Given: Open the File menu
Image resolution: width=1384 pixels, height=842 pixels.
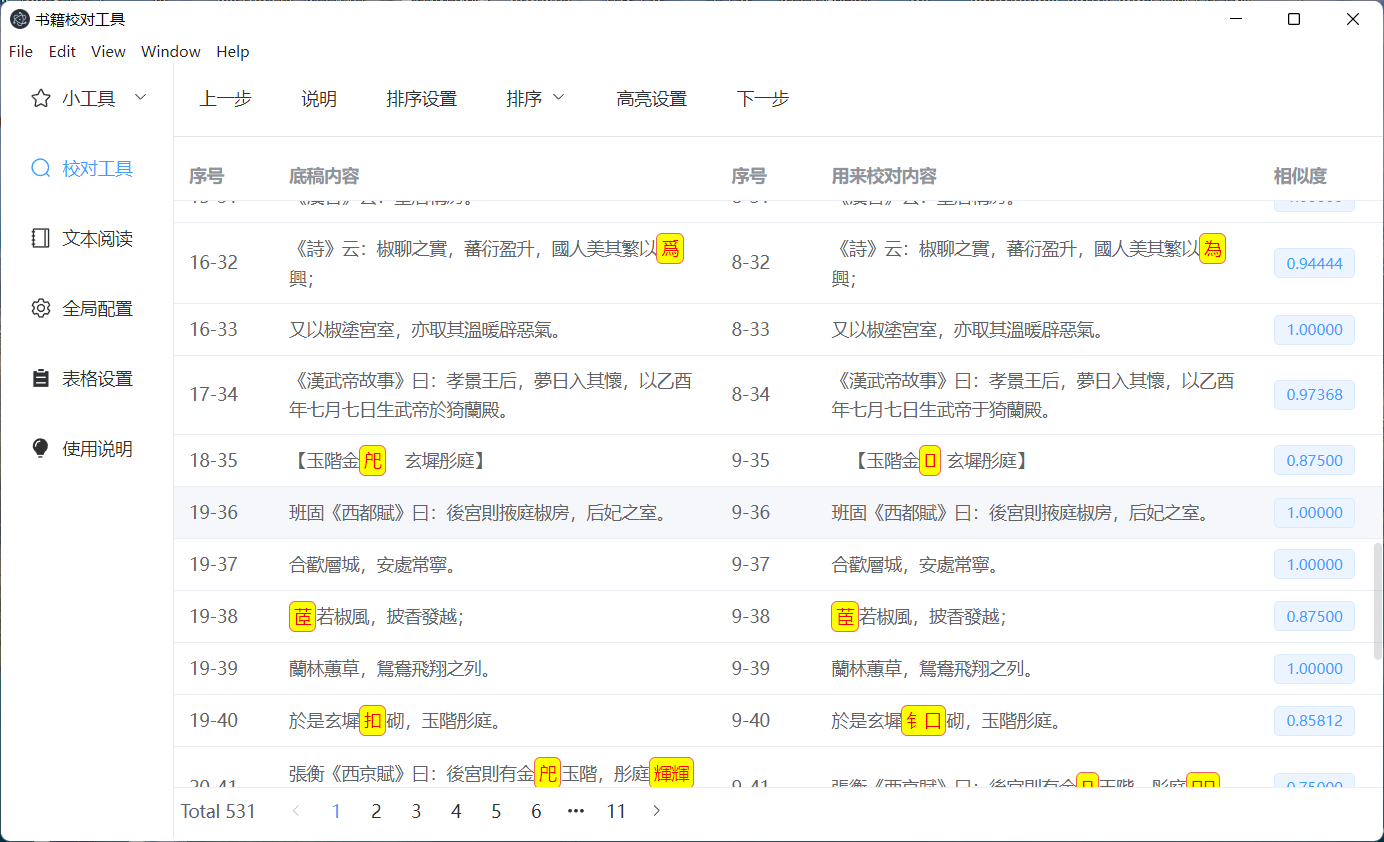Looking at the screenshot, I should click(20, 51).
